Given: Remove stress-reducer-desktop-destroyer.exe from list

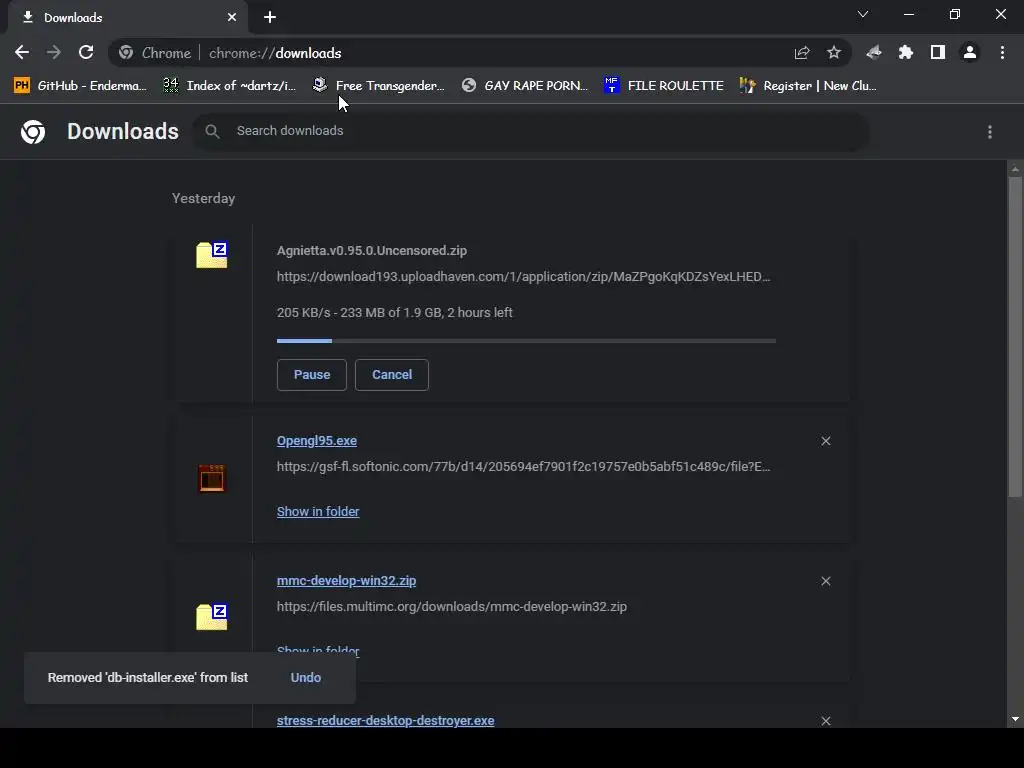Looking at the screenshot, I should (x=826, y=721).
